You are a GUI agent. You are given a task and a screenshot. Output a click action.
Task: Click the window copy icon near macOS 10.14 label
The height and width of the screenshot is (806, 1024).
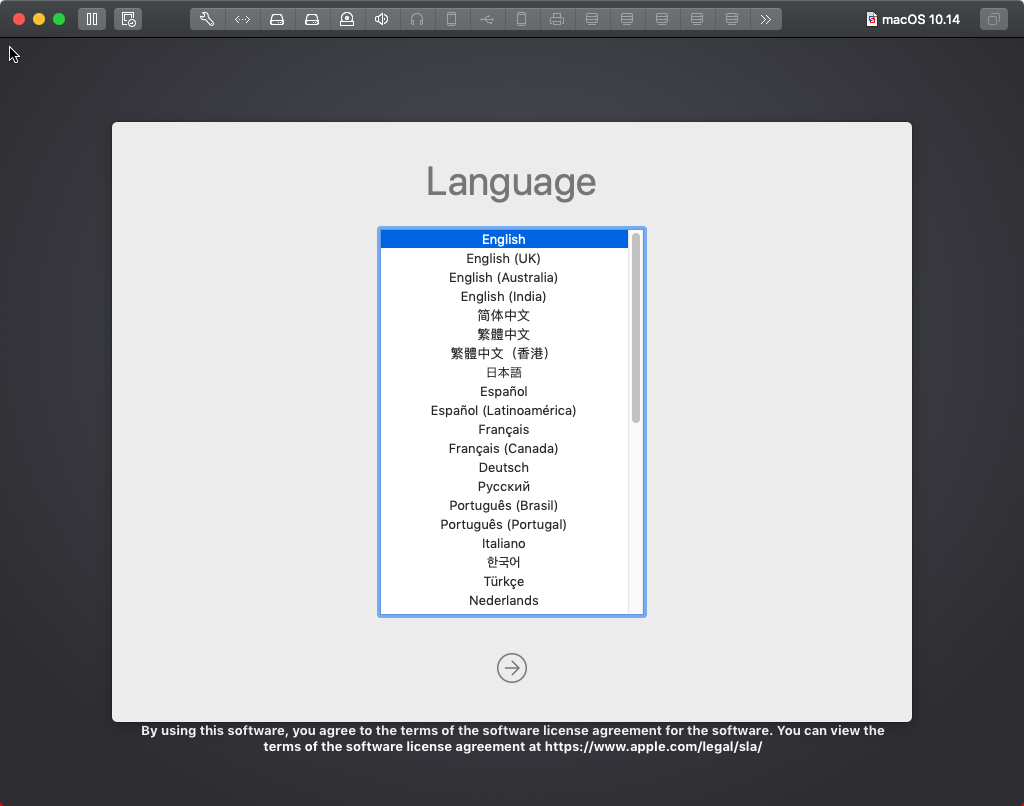(993, 19)
